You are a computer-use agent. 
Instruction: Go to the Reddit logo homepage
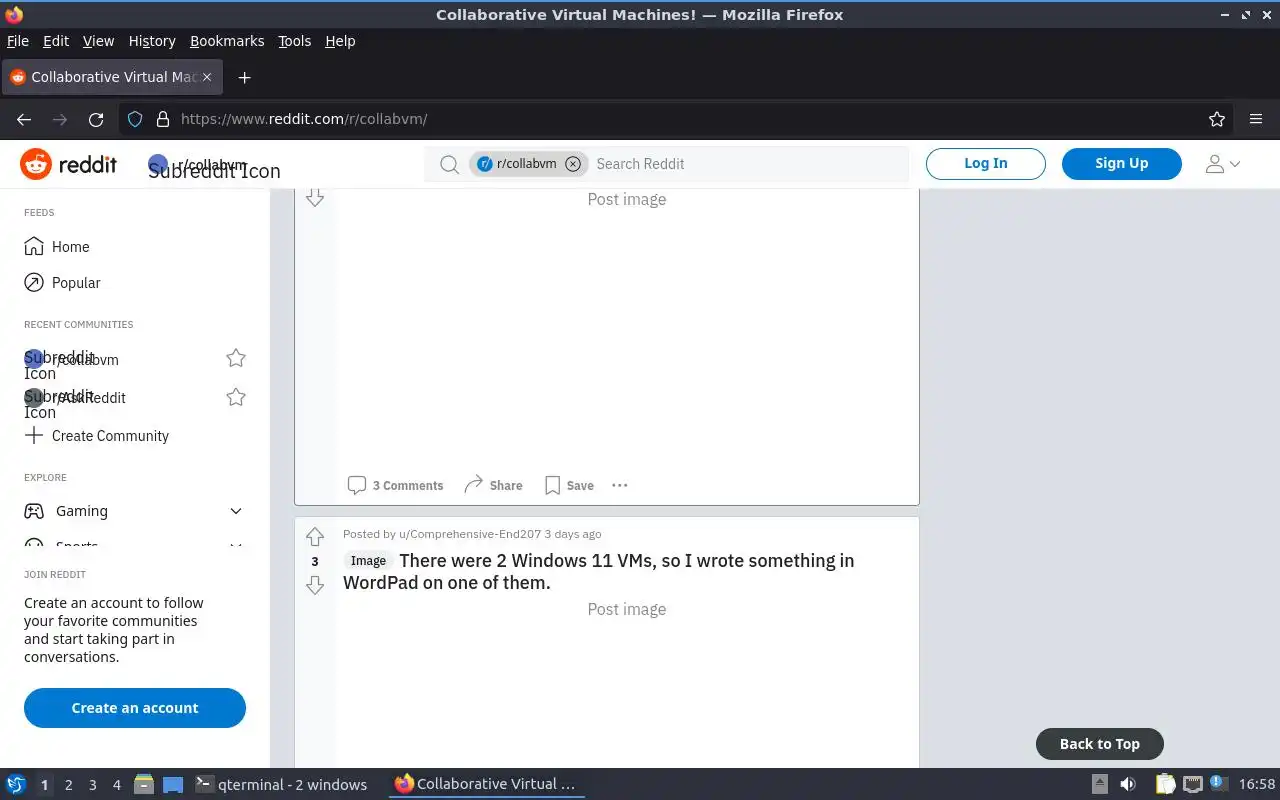point(69,164)
